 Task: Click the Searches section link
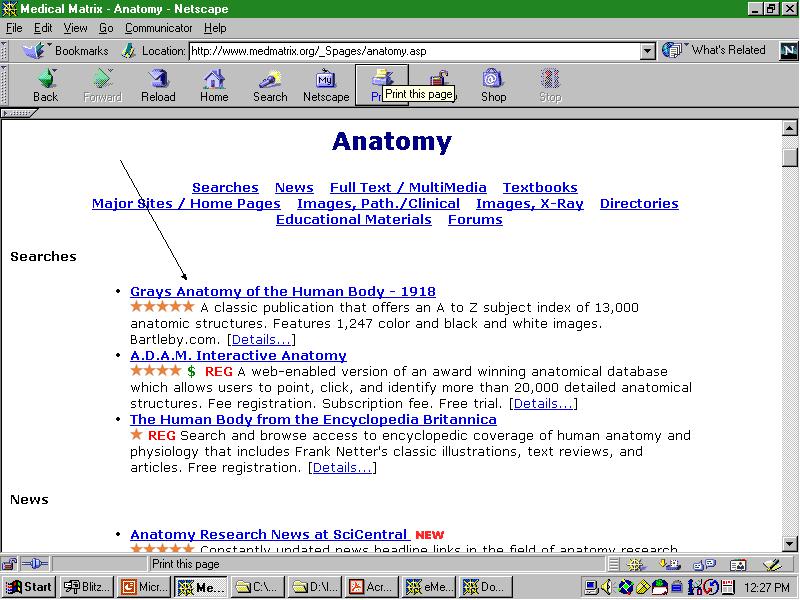coord(225,188)
